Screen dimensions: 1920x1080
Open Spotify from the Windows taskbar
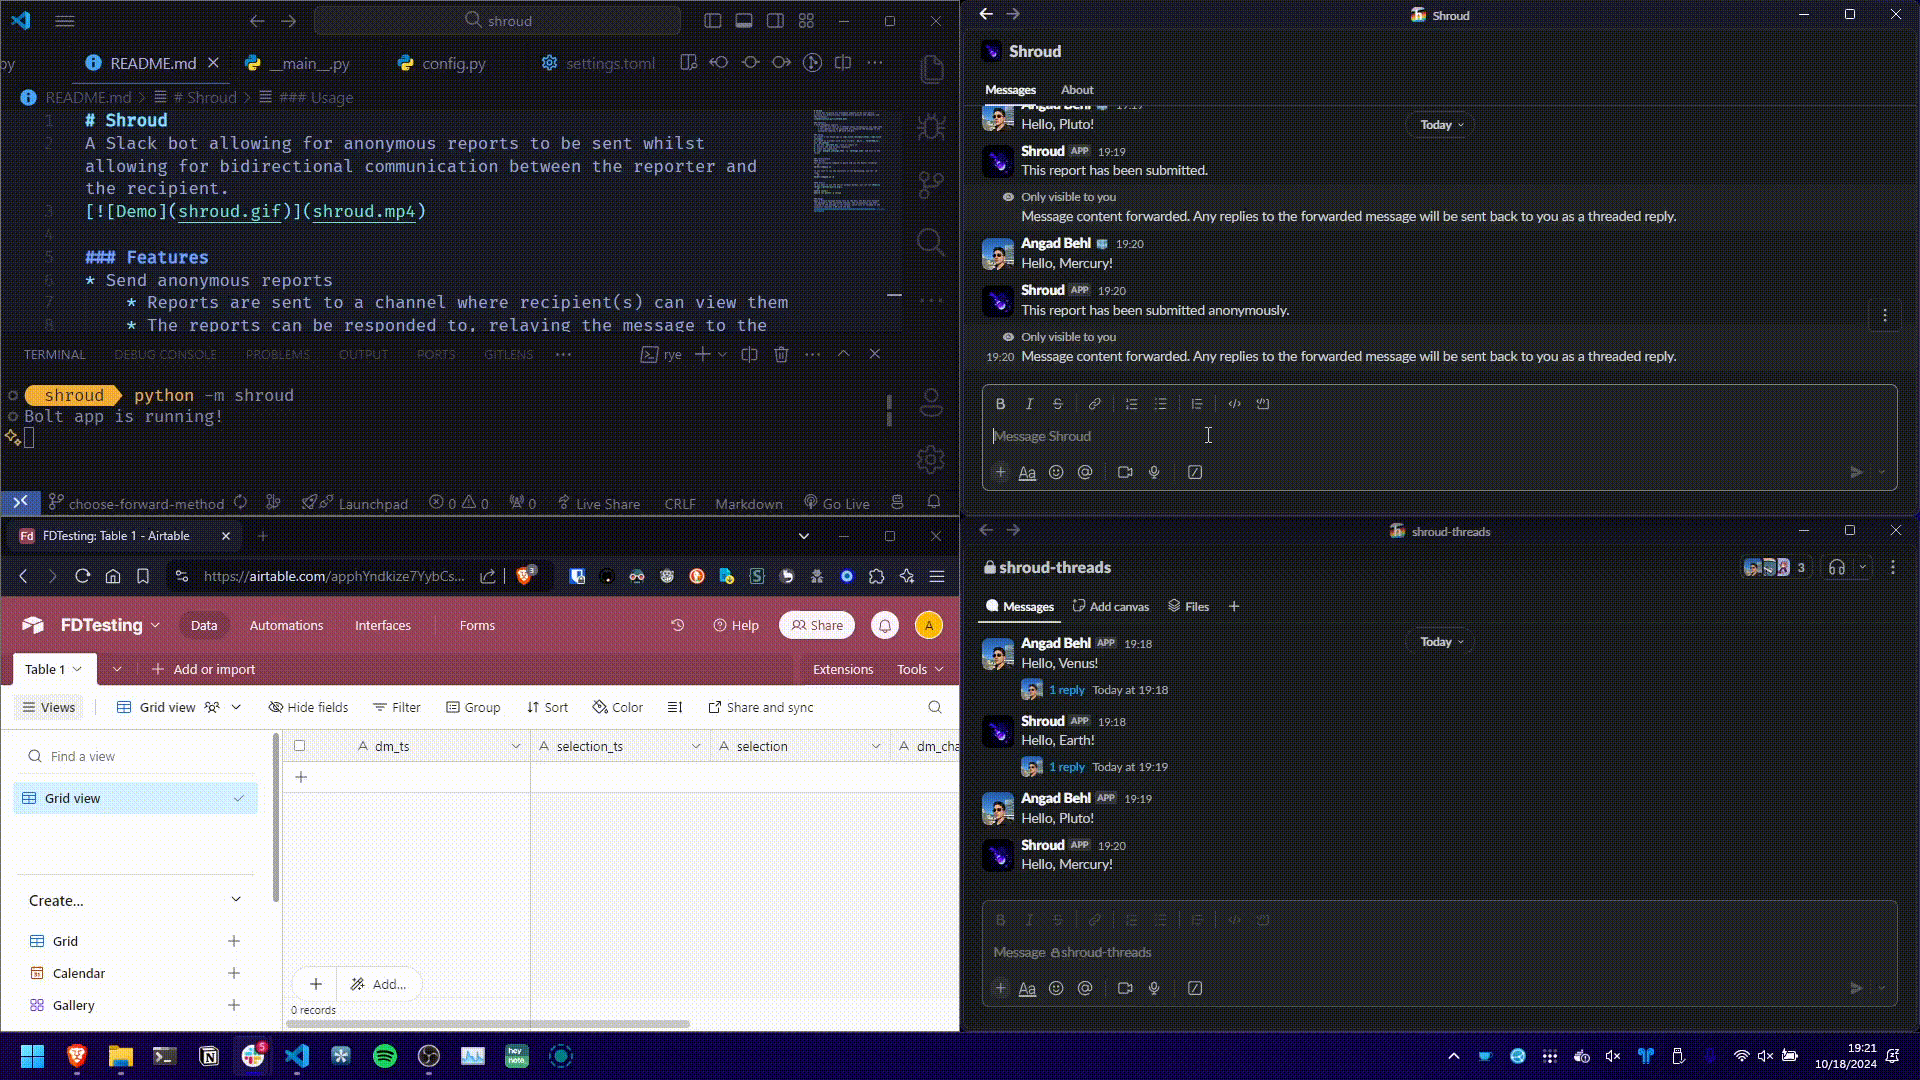385,1056
